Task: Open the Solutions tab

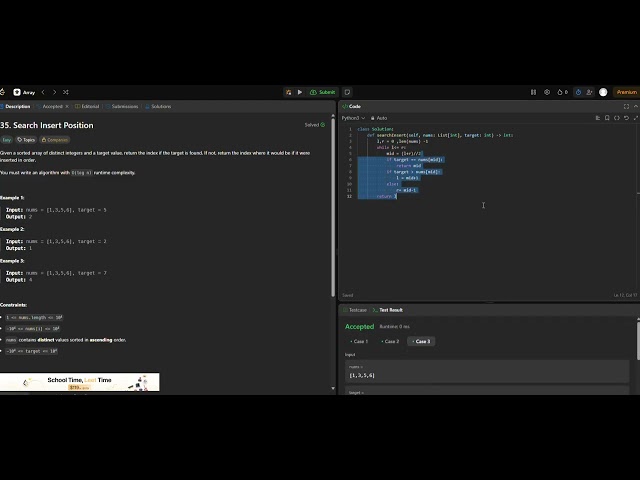Action: [158, 107]
